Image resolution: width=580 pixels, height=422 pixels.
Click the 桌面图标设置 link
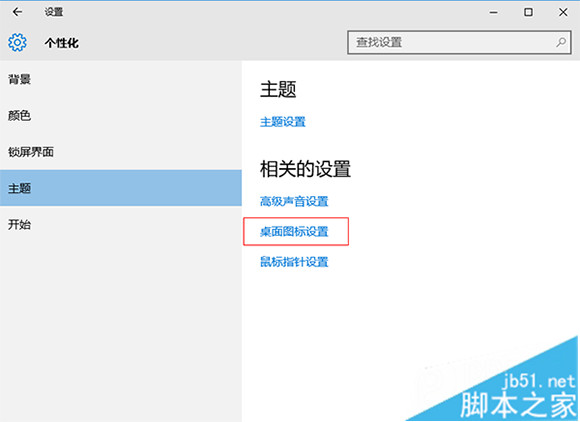coord(294,232)
